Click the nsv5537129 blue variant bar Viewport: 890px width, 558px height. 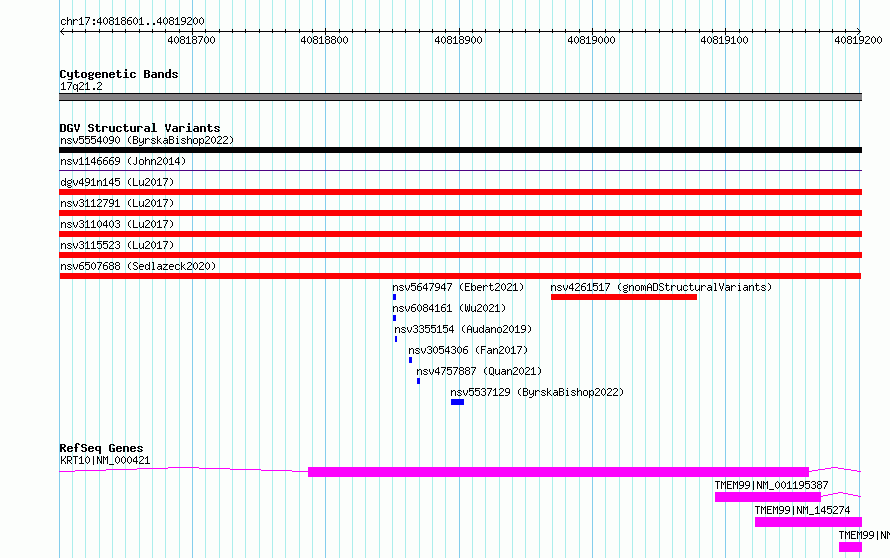[457, 402]
